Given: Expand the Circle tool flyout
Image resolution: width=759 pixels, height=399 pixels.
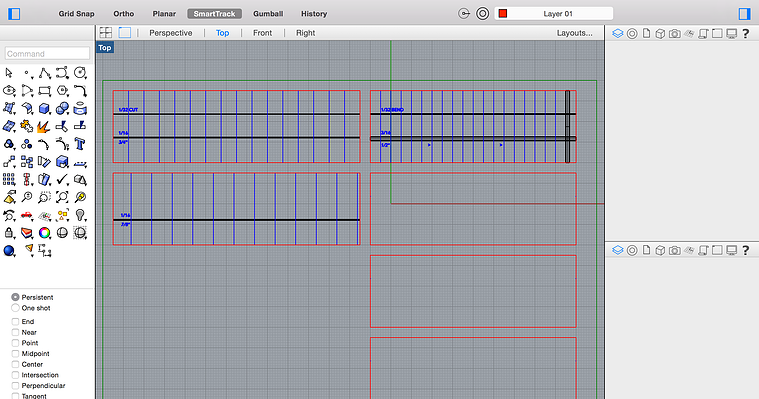Looking at the screenshot, I should coord(80,73).
